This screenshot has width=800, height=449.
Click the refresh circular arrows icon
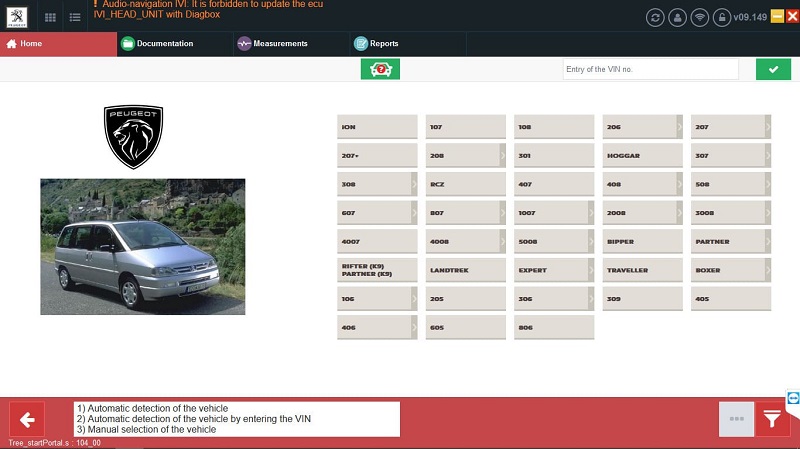coord(655,17)
